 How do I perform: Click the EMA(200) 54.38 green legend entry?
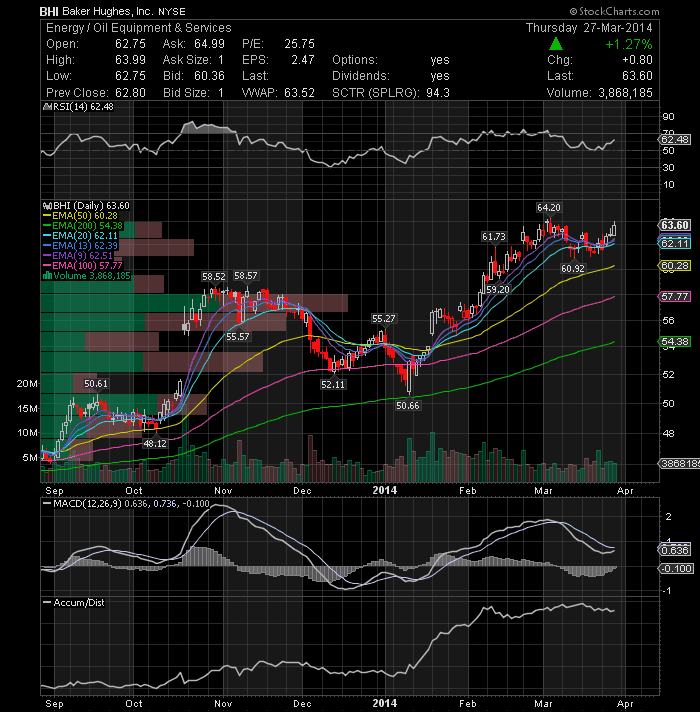pyautogui.click(x=83, y=226)
